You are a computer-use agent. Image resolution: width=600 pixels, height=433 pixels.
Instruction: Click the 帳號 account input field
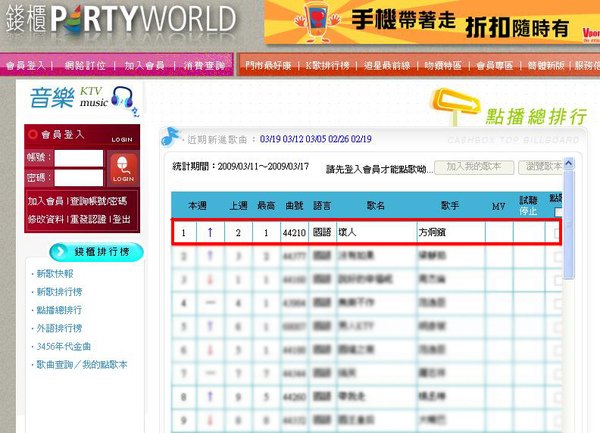click(79, 158)
